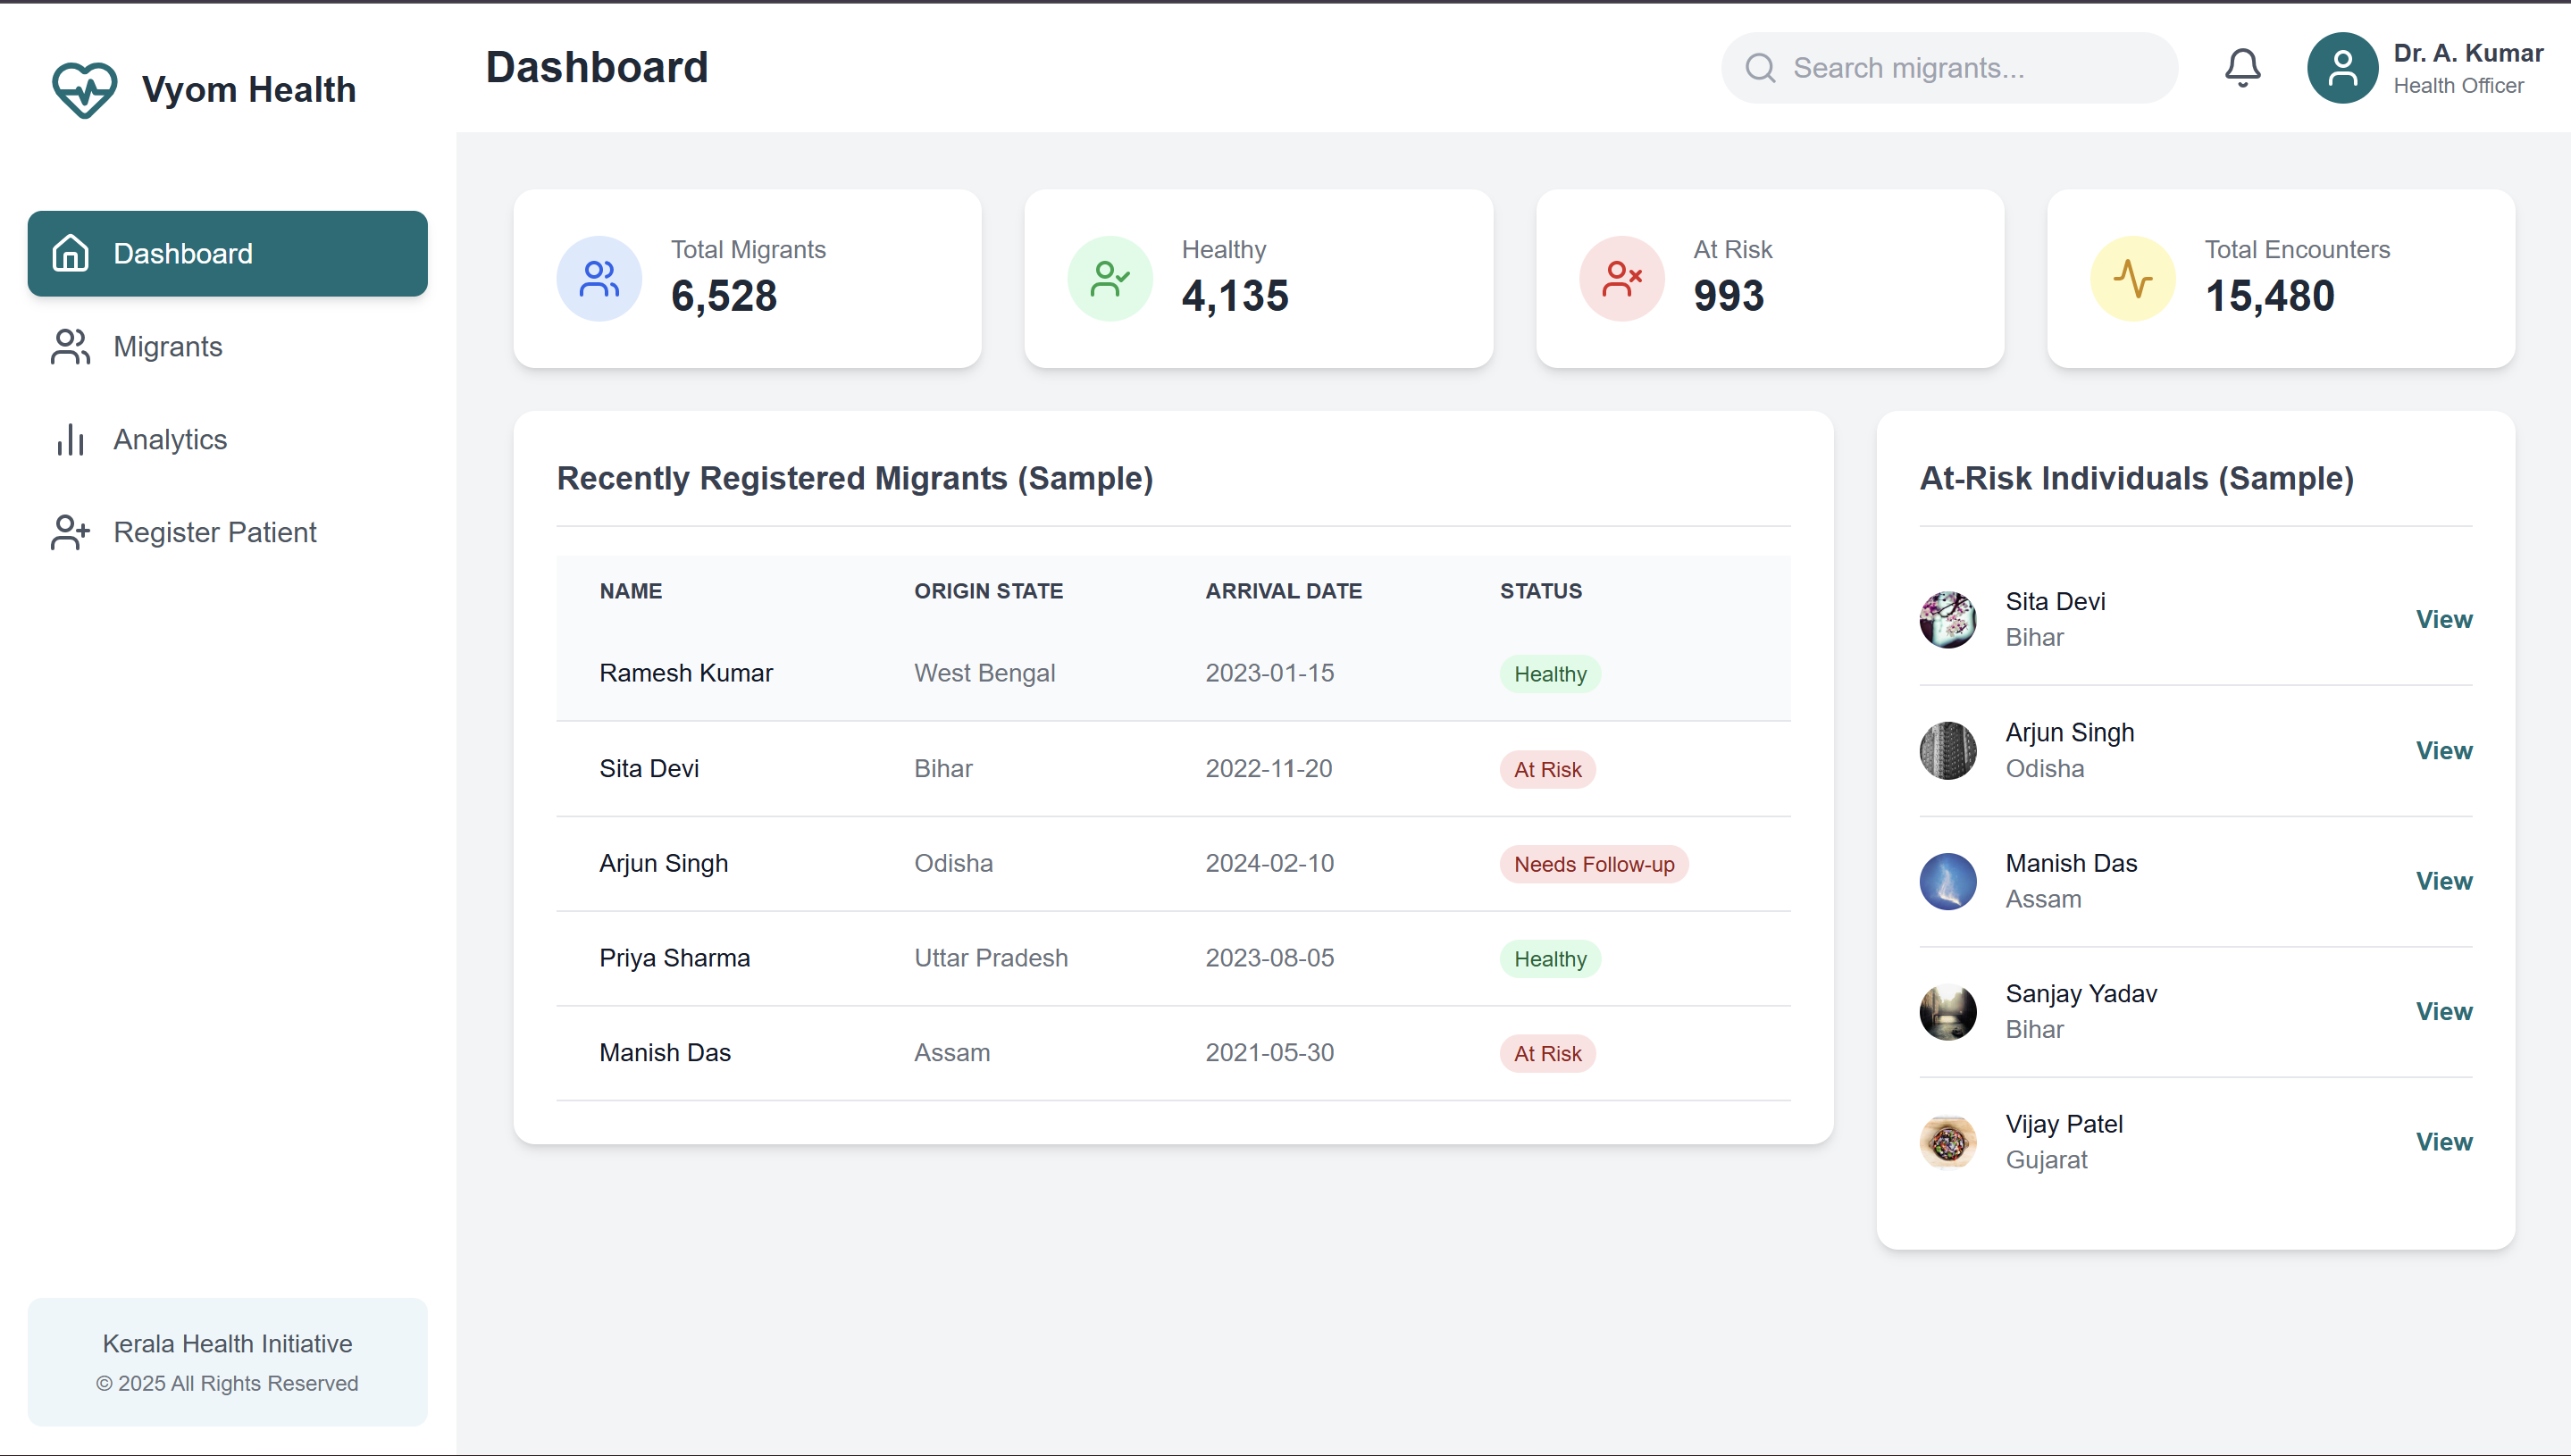This screenshot has width=2571, height=1456.
Task: Click Manish Das's avatar thumbnail
Action: coord(1948,881)
